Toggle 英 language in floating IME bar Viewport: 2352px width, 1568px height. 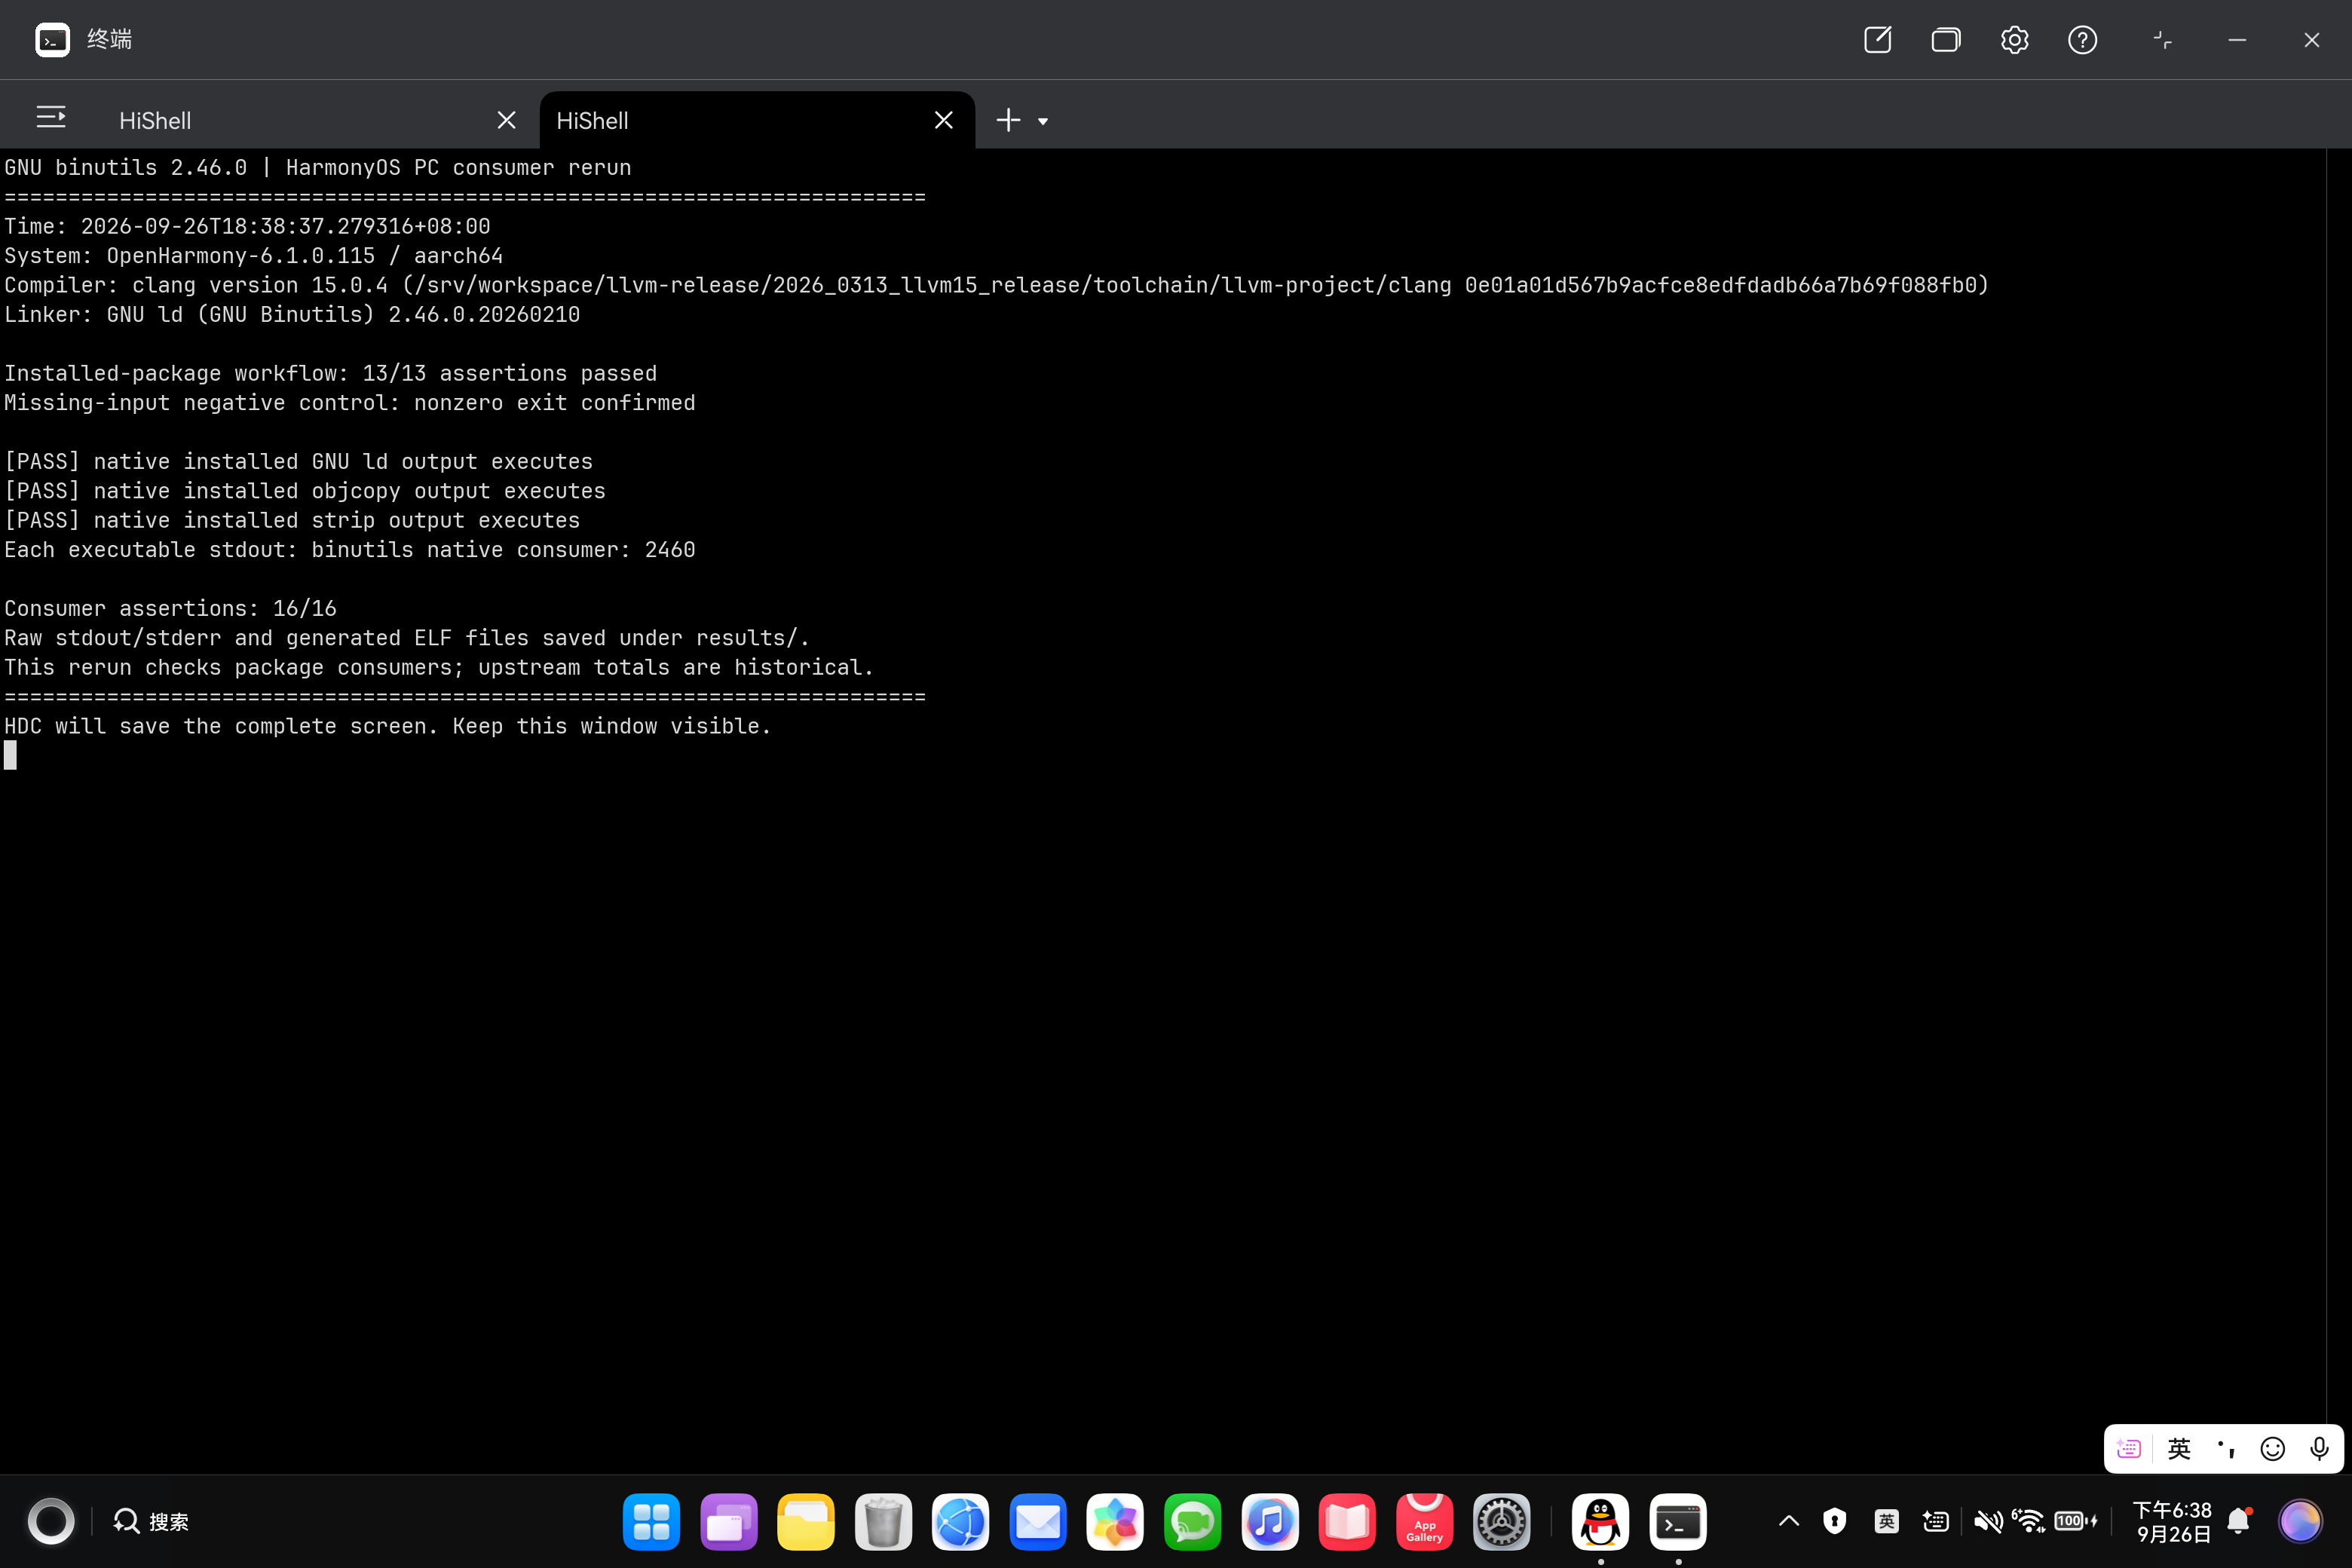(x=2179, y=1448)
